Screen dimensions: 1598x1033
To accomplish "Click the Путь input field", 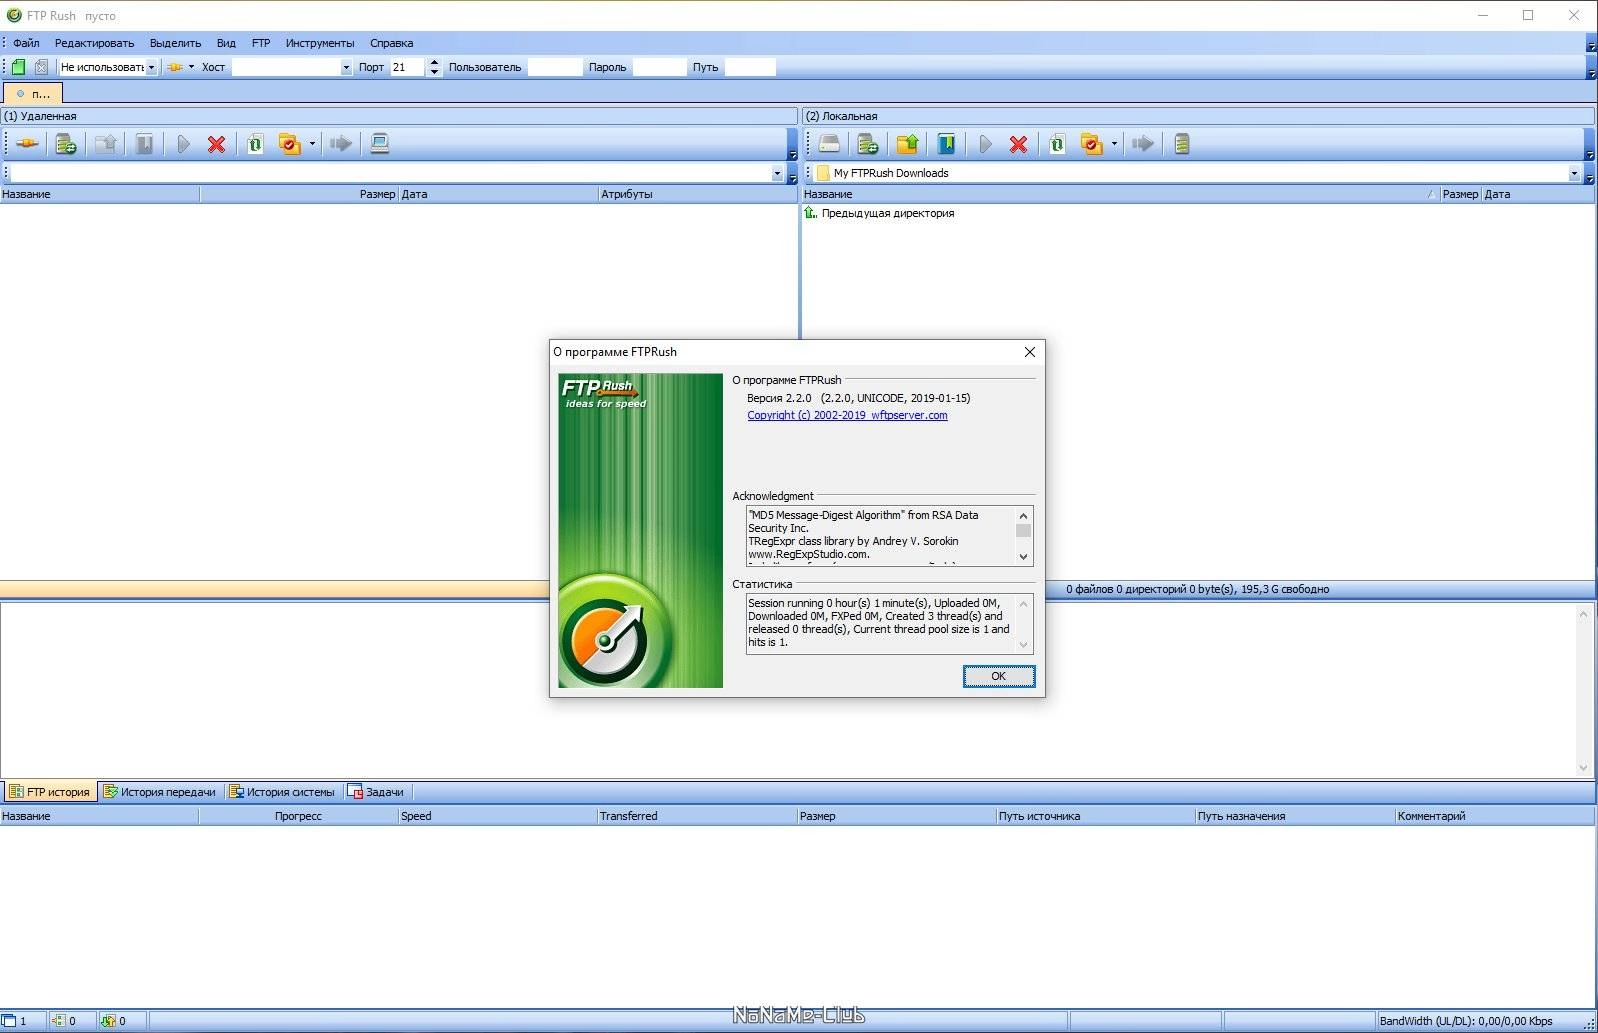I will (750, 67).
